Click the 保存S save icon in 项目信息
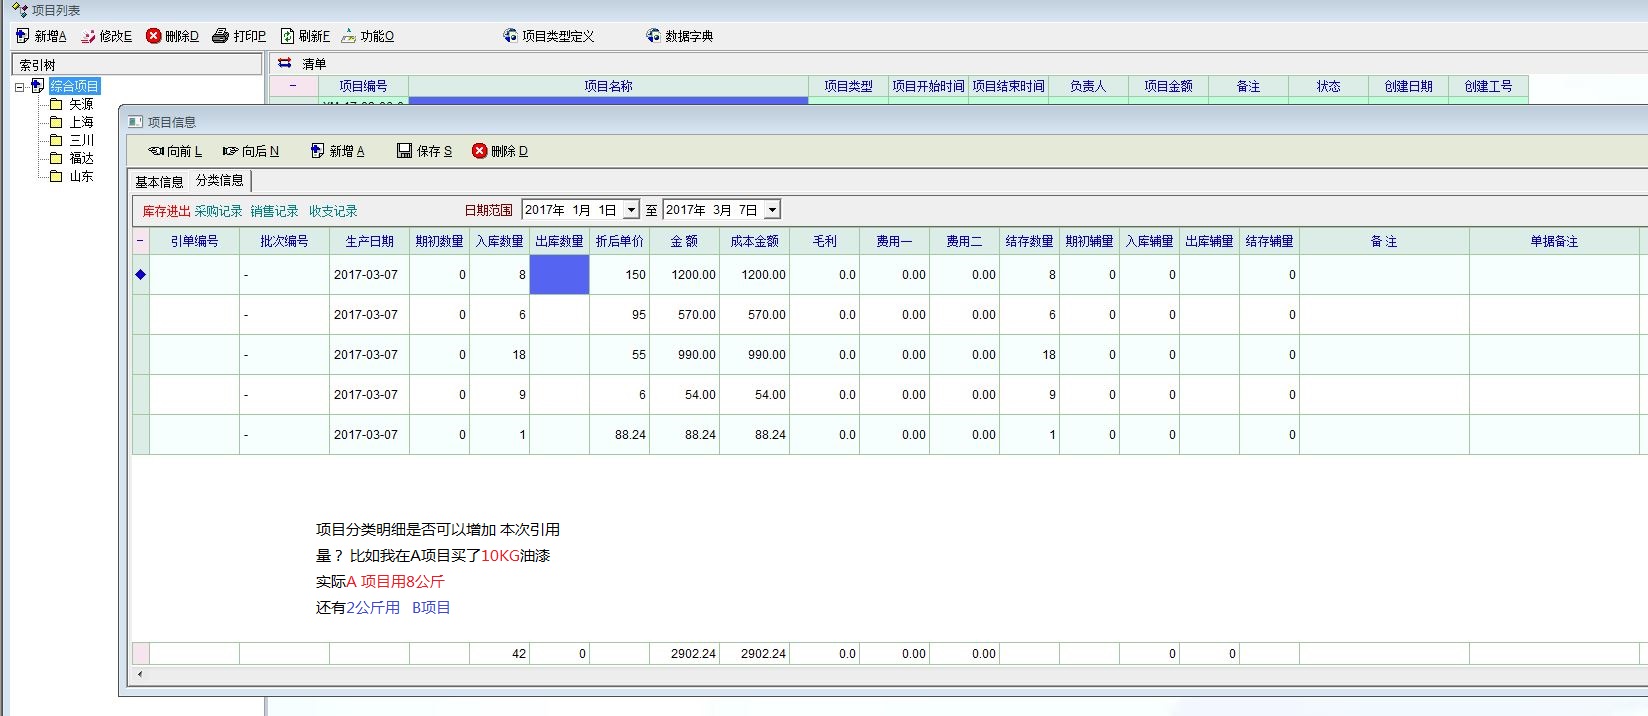 pyautogui.click(x=405, y=151)
